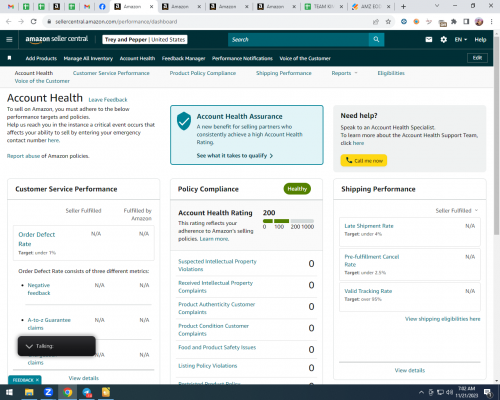Screen dimensions: 500x400
Task: Open the Seller Fulfilled dropdown in Shipping Performance
Action: coord(457,210)
